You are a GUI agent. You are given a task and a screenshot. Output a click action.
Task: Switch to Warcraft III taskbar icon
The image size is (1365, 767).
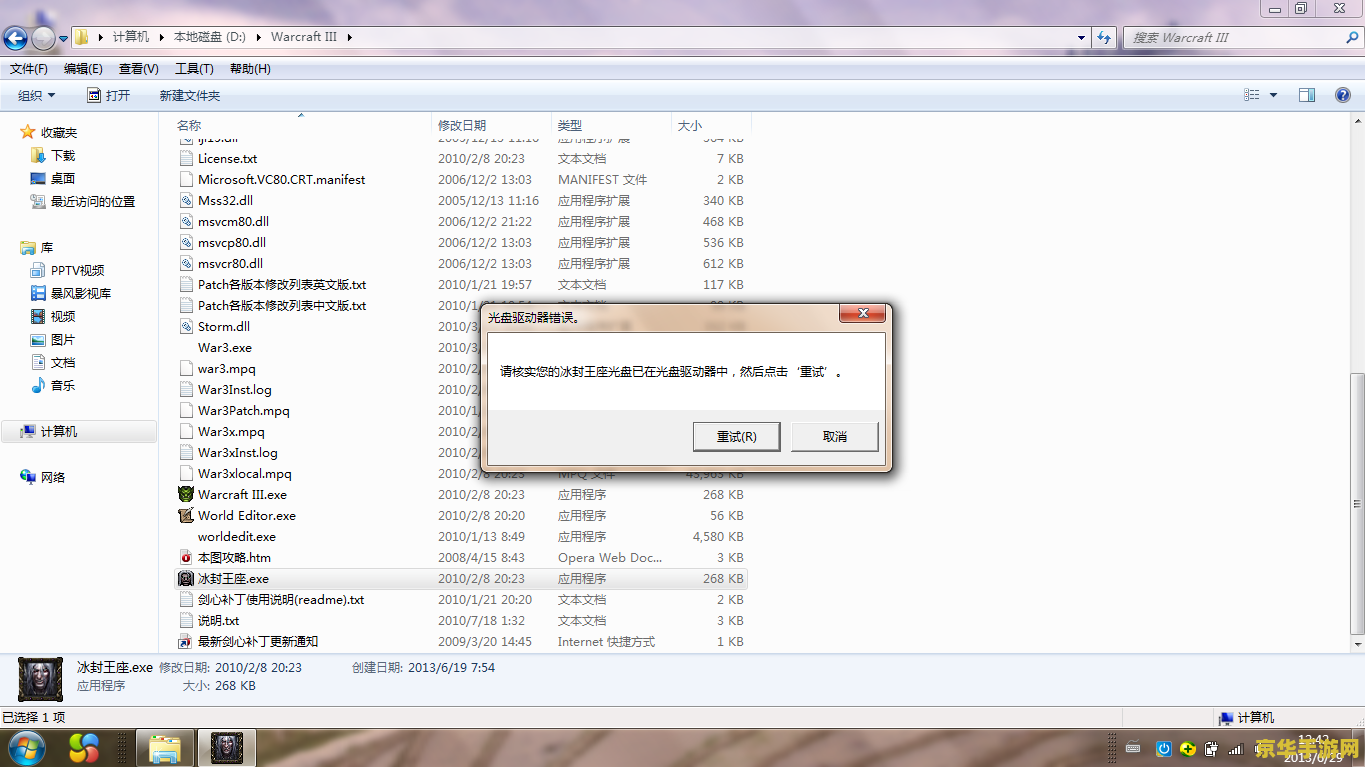pos(227,747)
